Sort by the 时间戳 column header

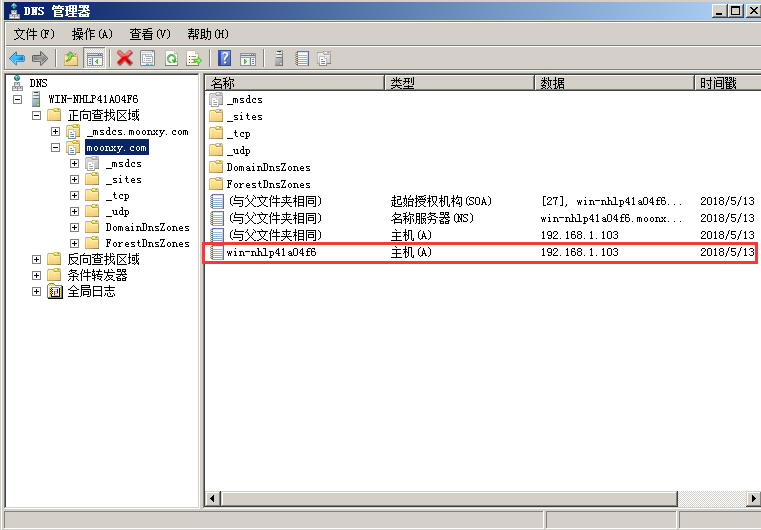click(x=728, y=83)
